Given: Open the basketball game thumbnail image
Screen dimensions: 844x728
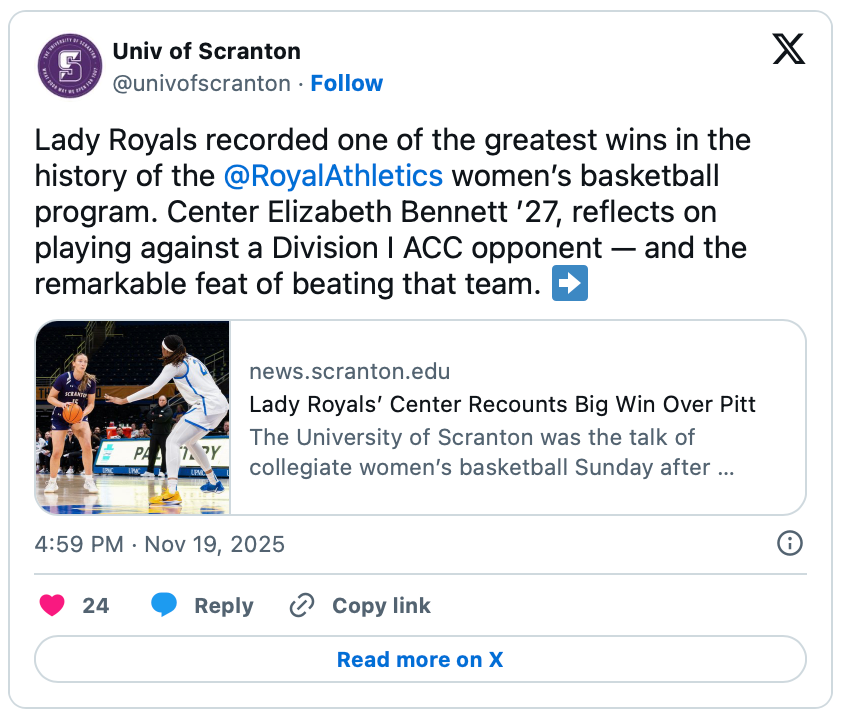Looking at the screenshot, I should click(133, 418).
